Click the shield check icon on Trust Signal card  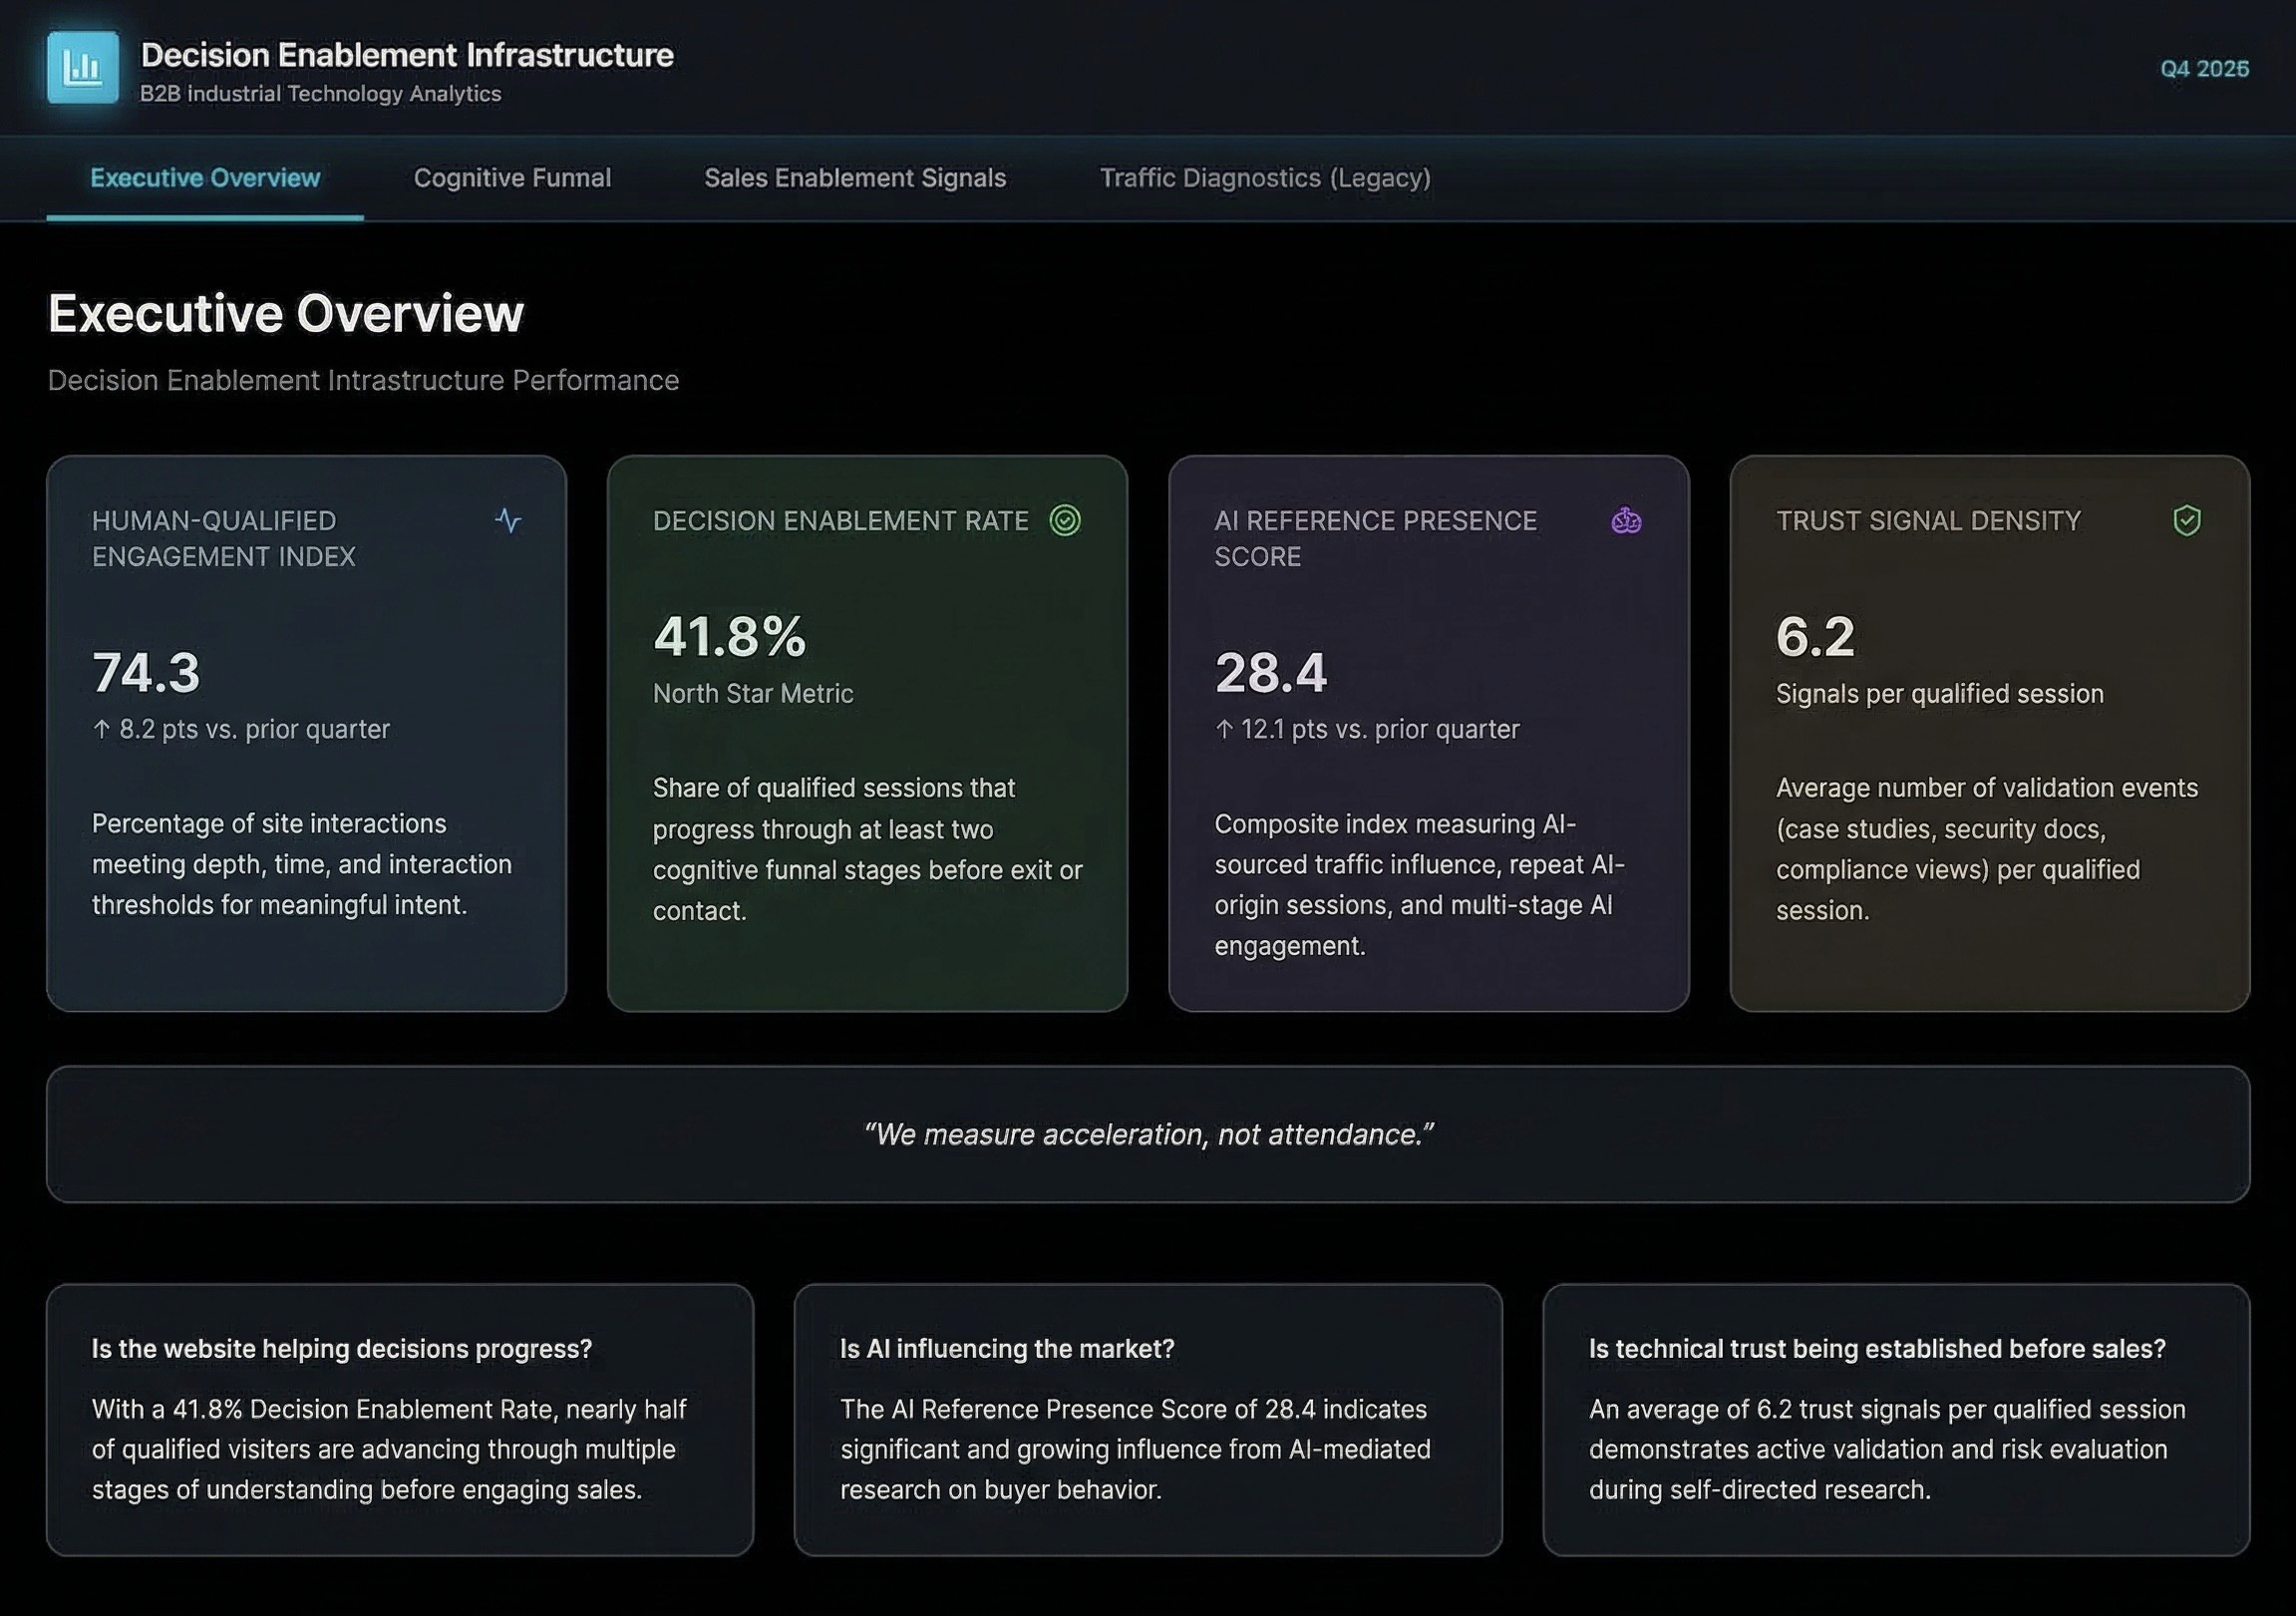coord(2187,520)
